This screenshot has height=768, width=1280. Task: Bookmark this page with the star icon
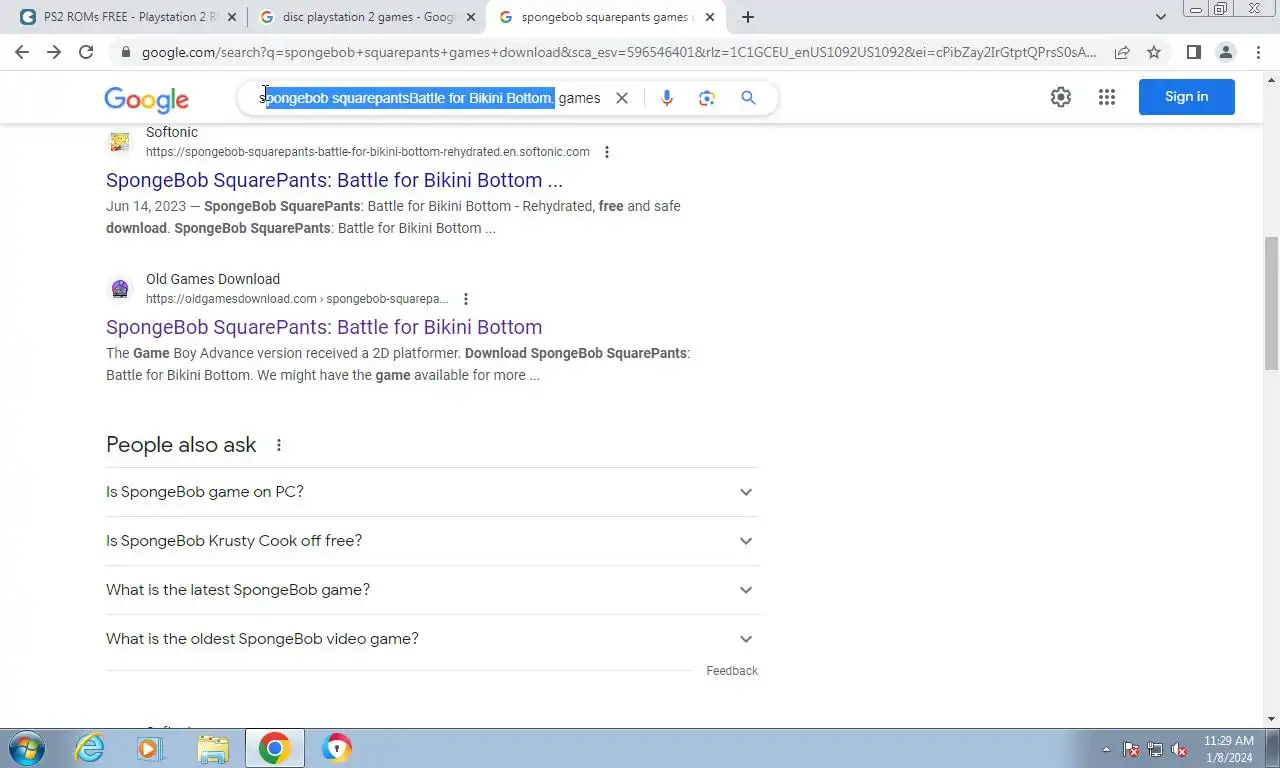click(1154, 52)
